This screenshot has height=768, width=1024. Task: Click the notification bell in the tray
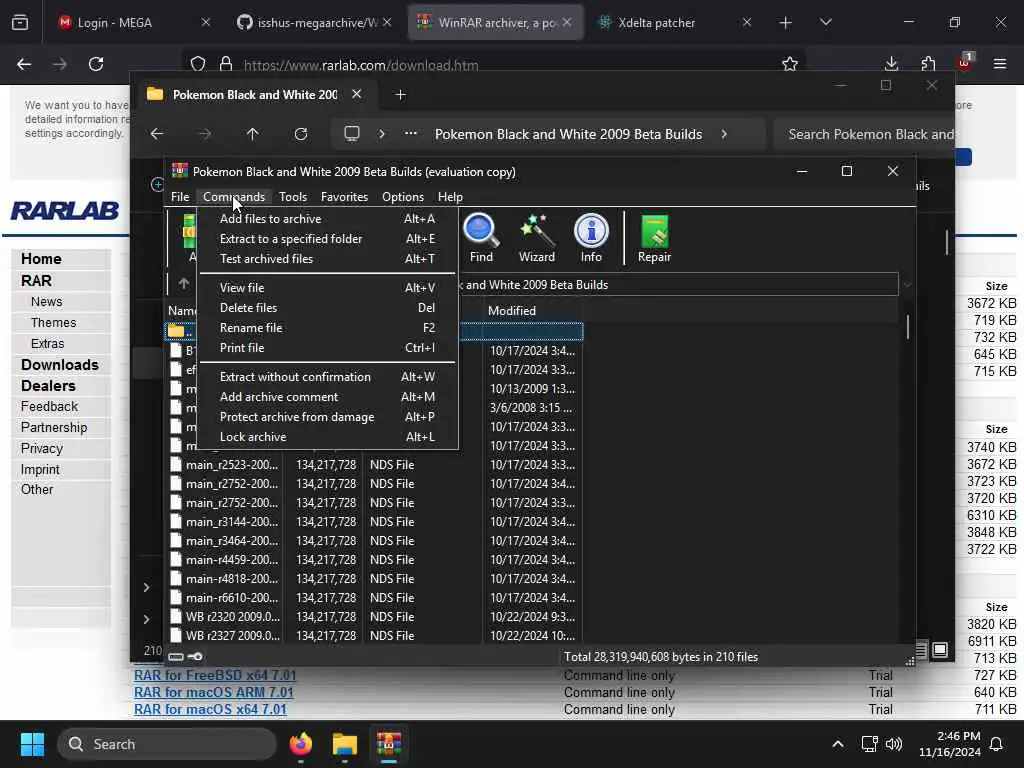pyautogui.click(x=997, y=744)
